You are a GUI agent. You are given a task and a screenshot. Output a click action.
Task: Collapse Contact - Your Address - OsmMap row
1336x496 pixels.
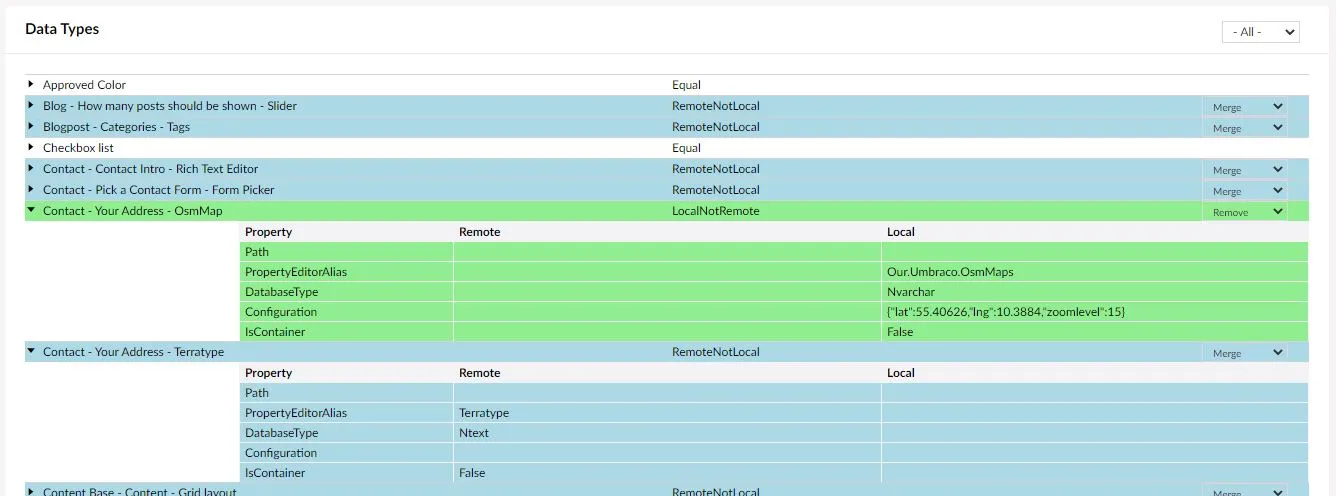31,211
